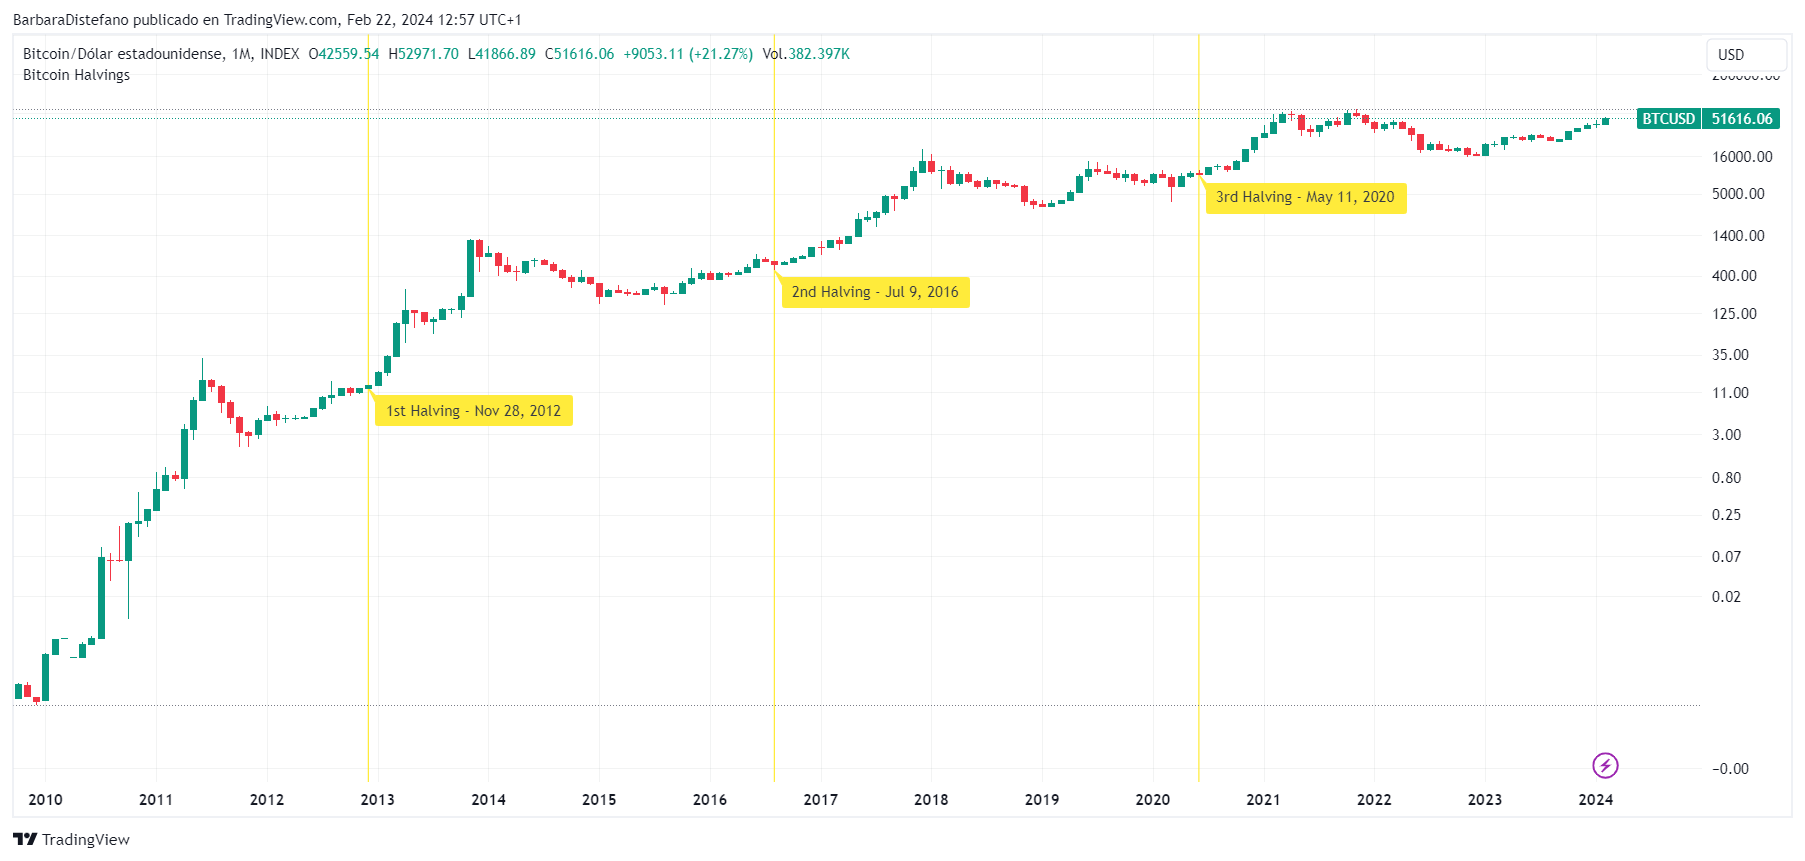Image resolution: width=1805 pixels, height=861 pixels.
Task: Click the 2nd Halving Jul 9, 2016 label
Action: click(x=875, y=292)
